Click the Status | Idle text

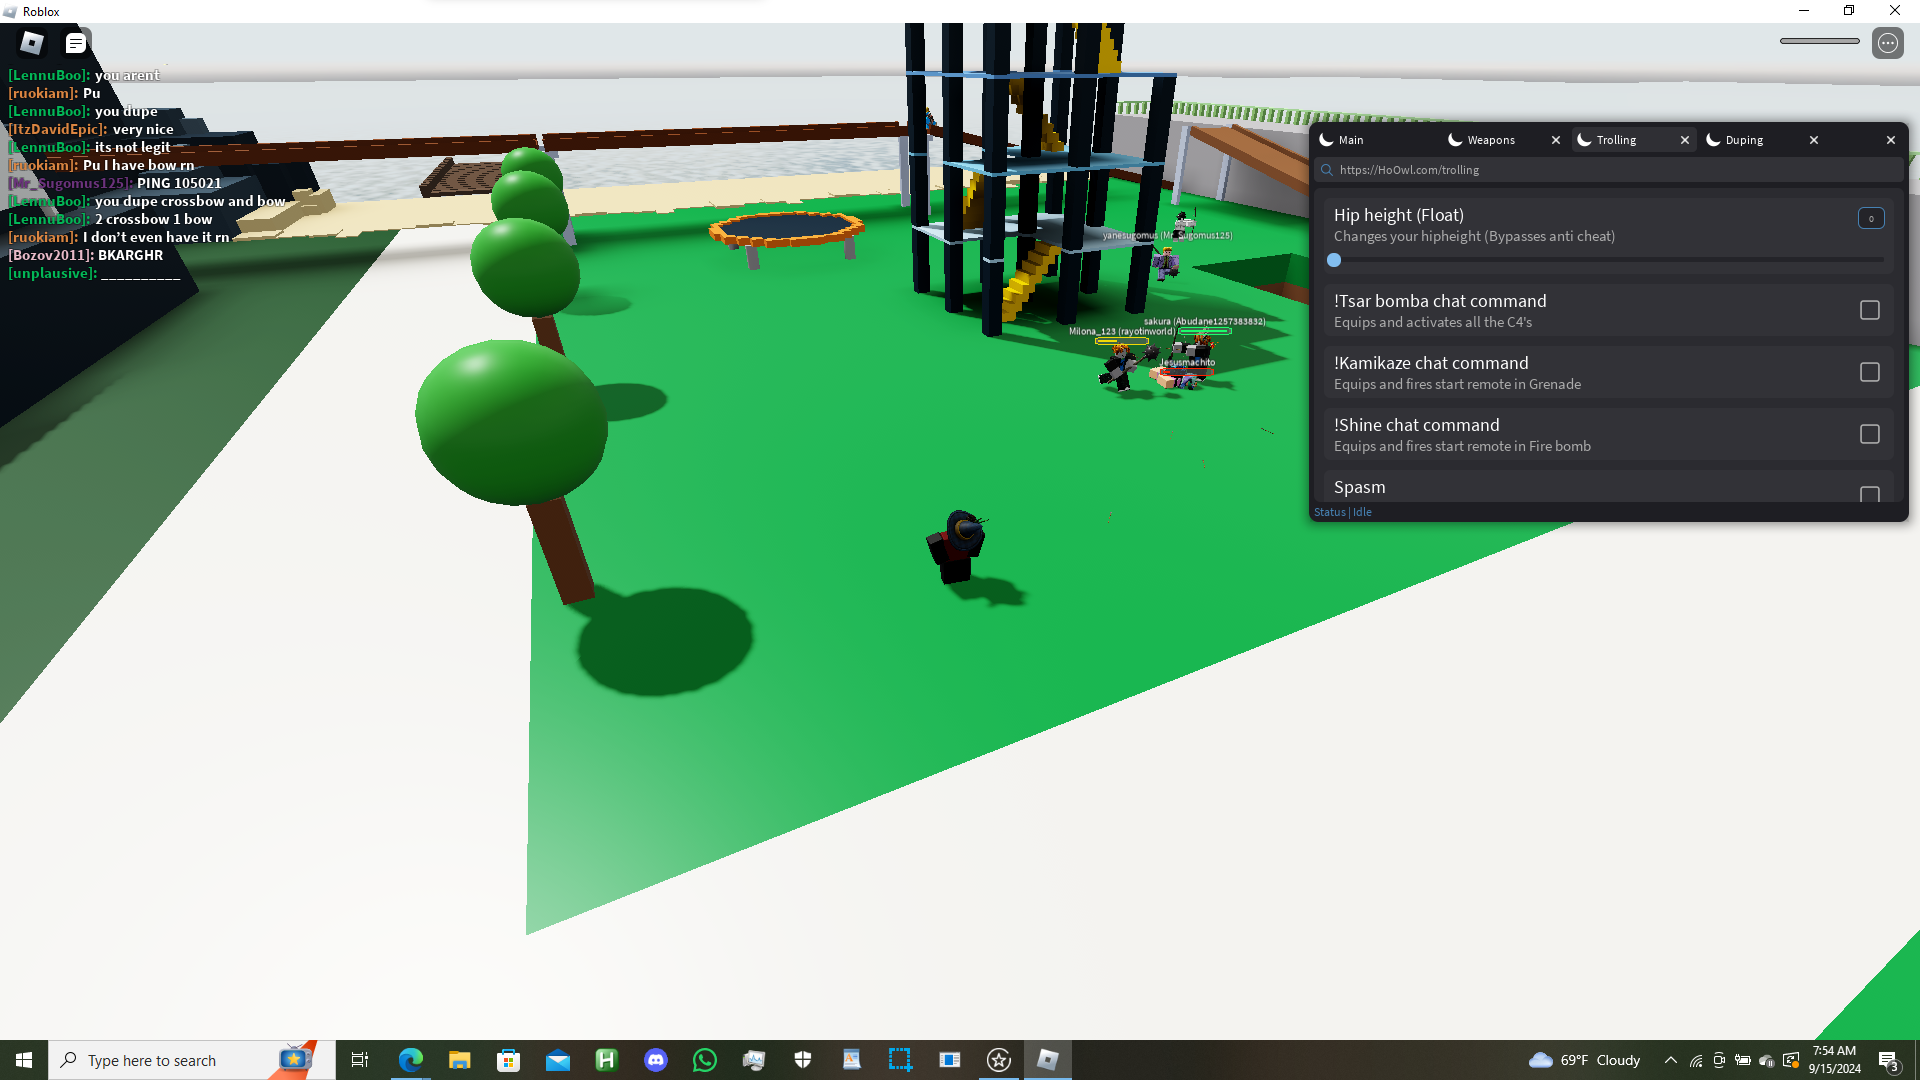(1343, 512)
